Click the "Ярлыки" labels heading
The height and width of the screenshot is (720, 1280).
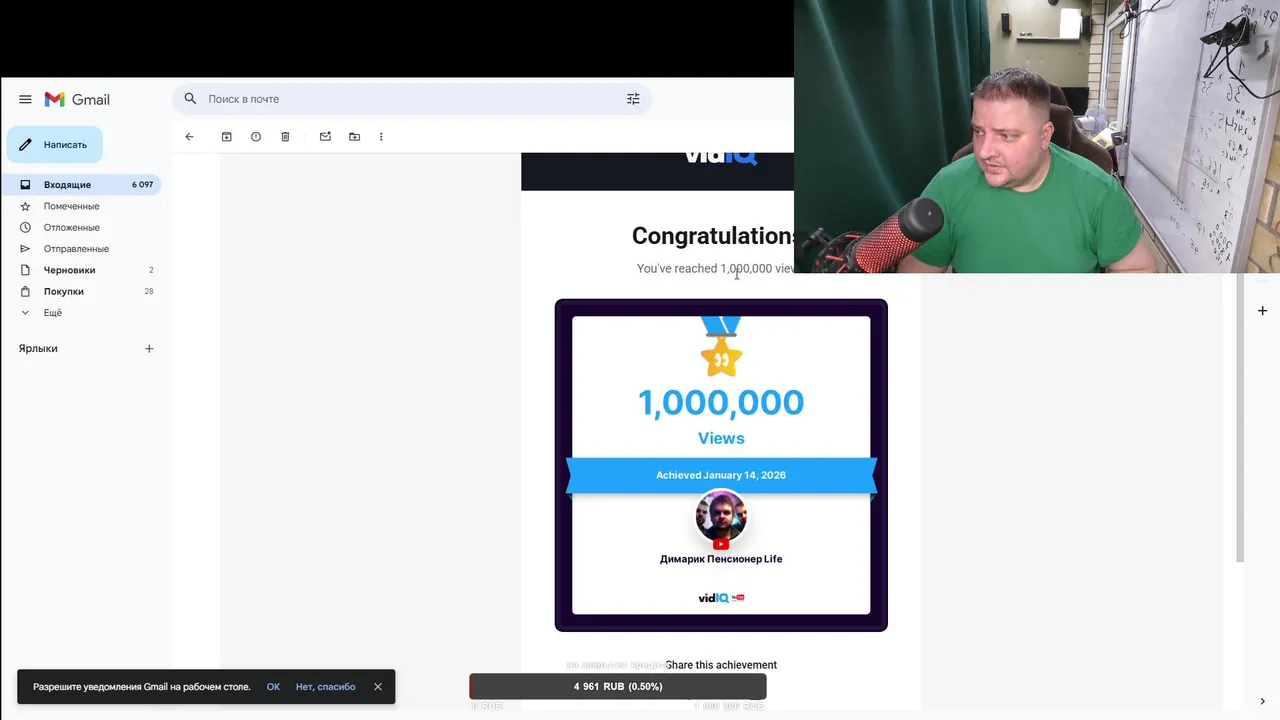click(38, 349)
